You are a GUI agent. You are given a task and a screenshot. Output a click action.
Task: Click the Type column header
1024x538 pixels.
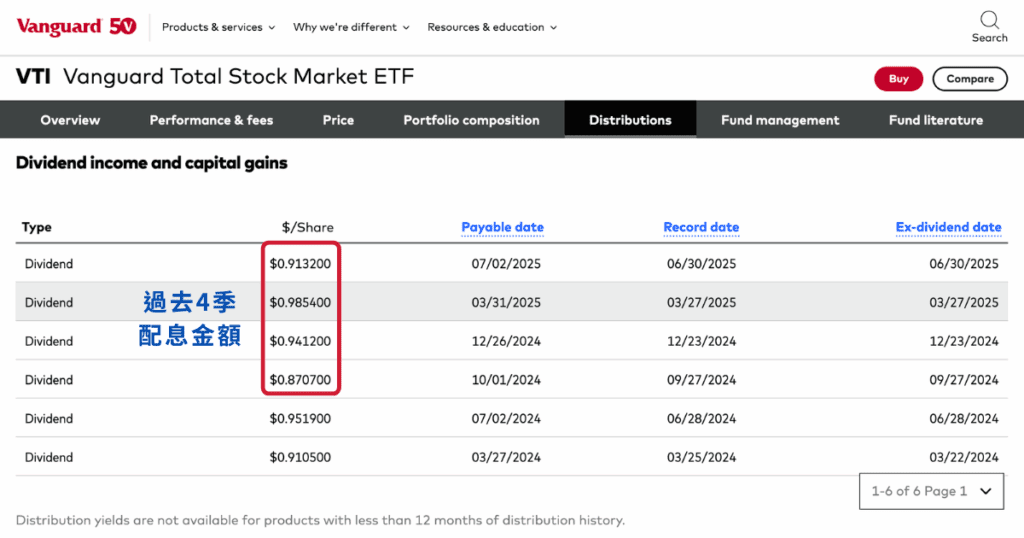37,227
